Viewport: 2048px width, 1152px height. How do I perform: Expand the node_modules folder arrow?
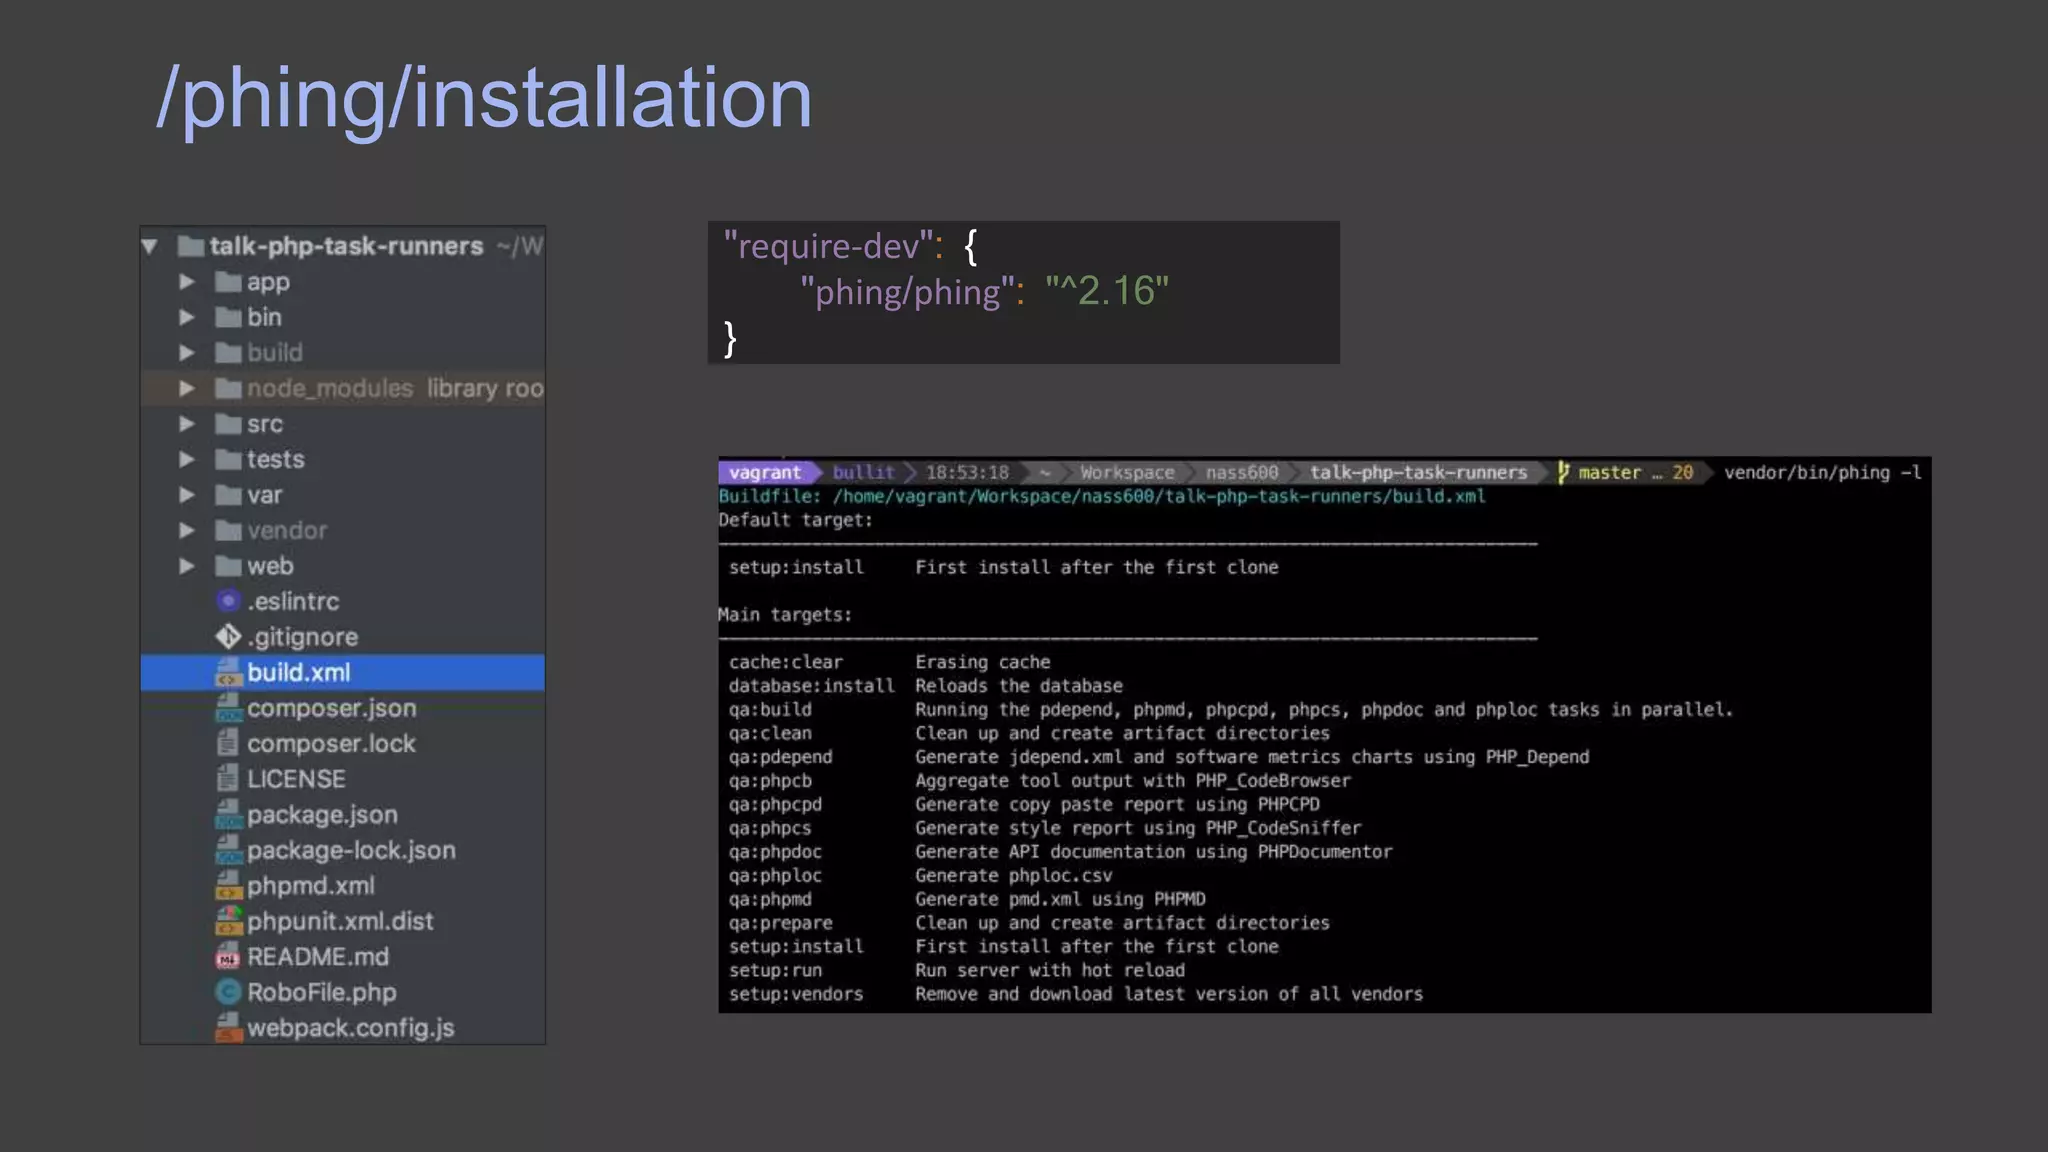click(x=187, y=388)
